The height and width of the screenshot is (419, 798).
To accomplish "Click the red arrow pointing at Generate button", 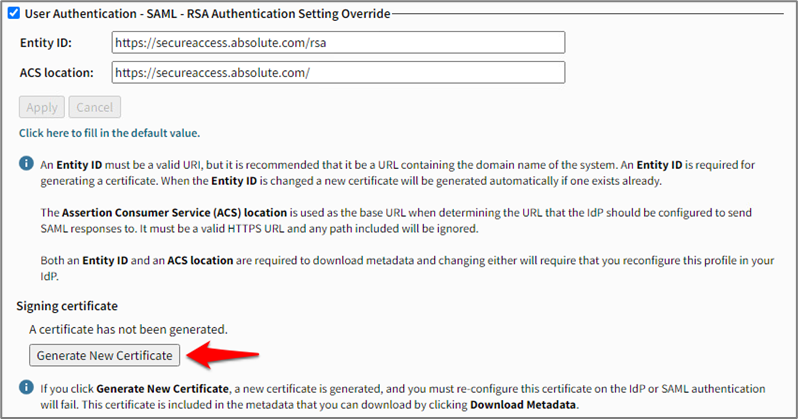I will tap(225, 353).
